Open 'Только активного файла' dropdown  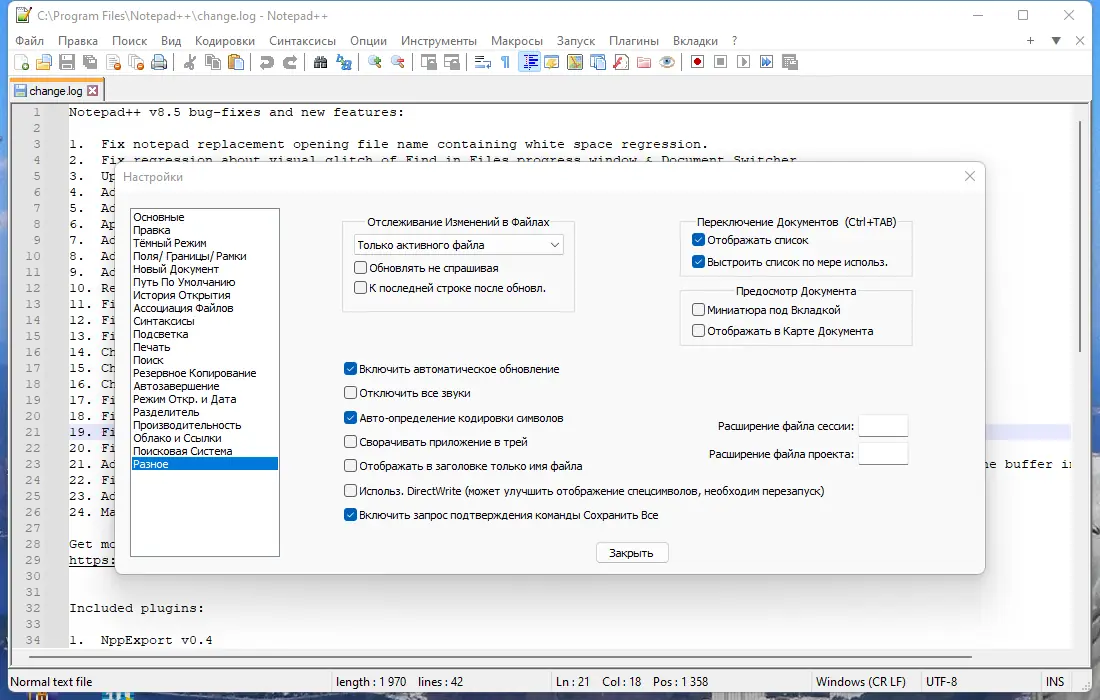[458, 245]
